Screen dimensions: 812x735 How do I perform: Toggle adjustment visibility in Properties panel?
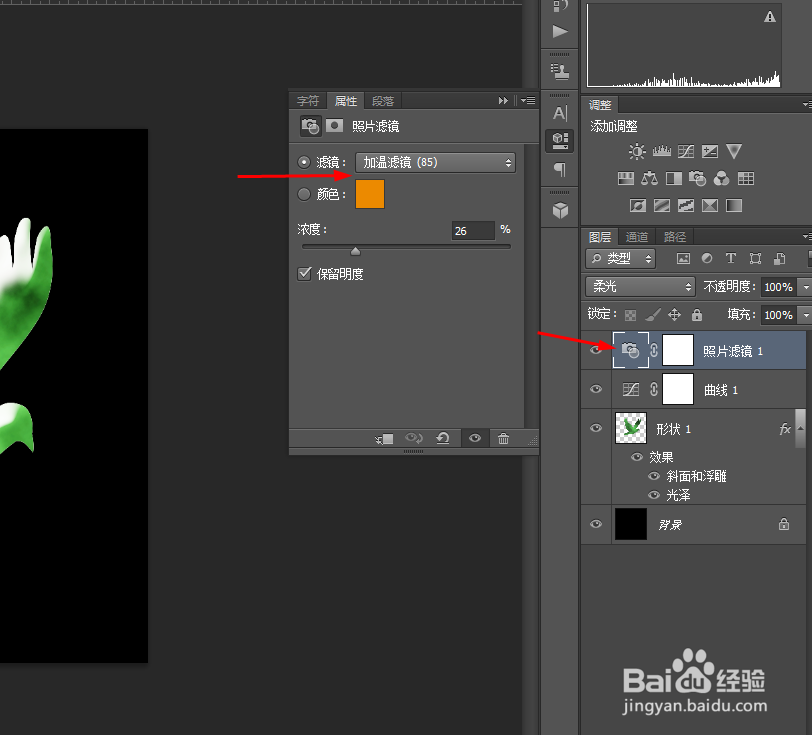coord(475,439)
